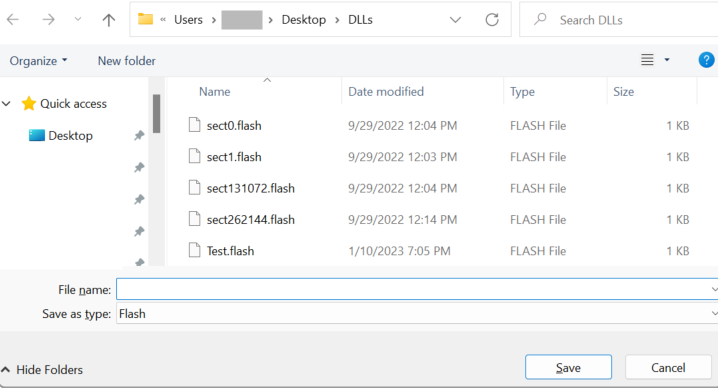The height and width of the screenshot is (388, 718).
Task: Click the file icon of sect131072.flash
Action: tap(195, 188)
